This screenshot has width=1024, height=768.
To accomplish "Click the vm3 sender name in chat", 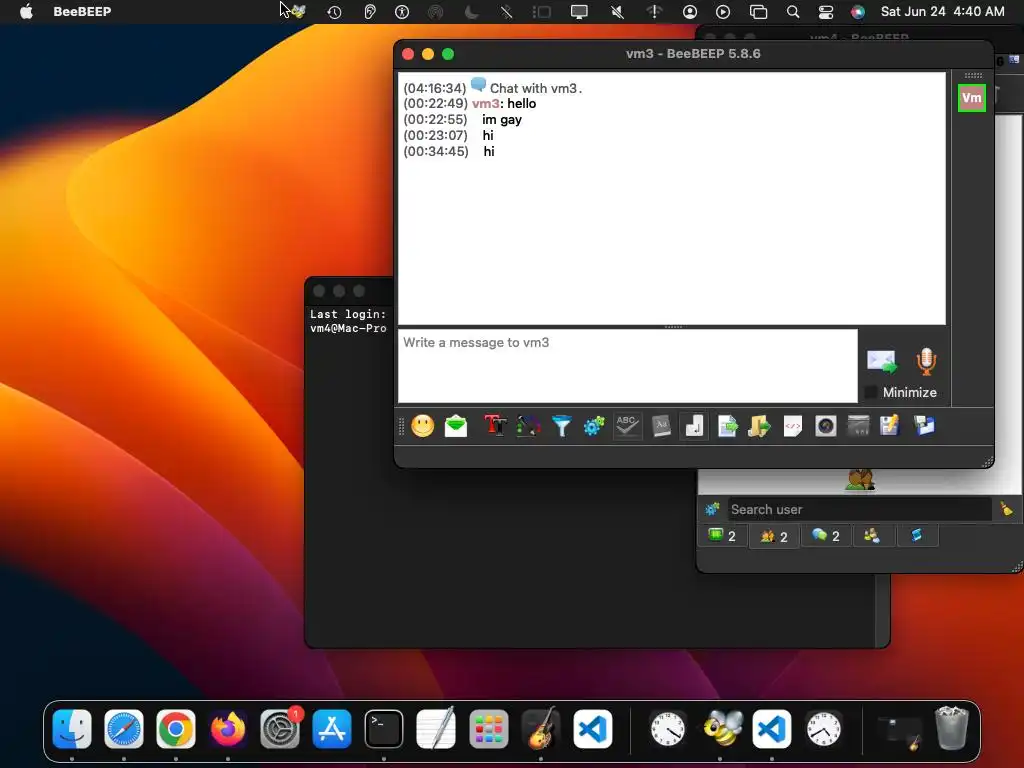I will (486, 103).
